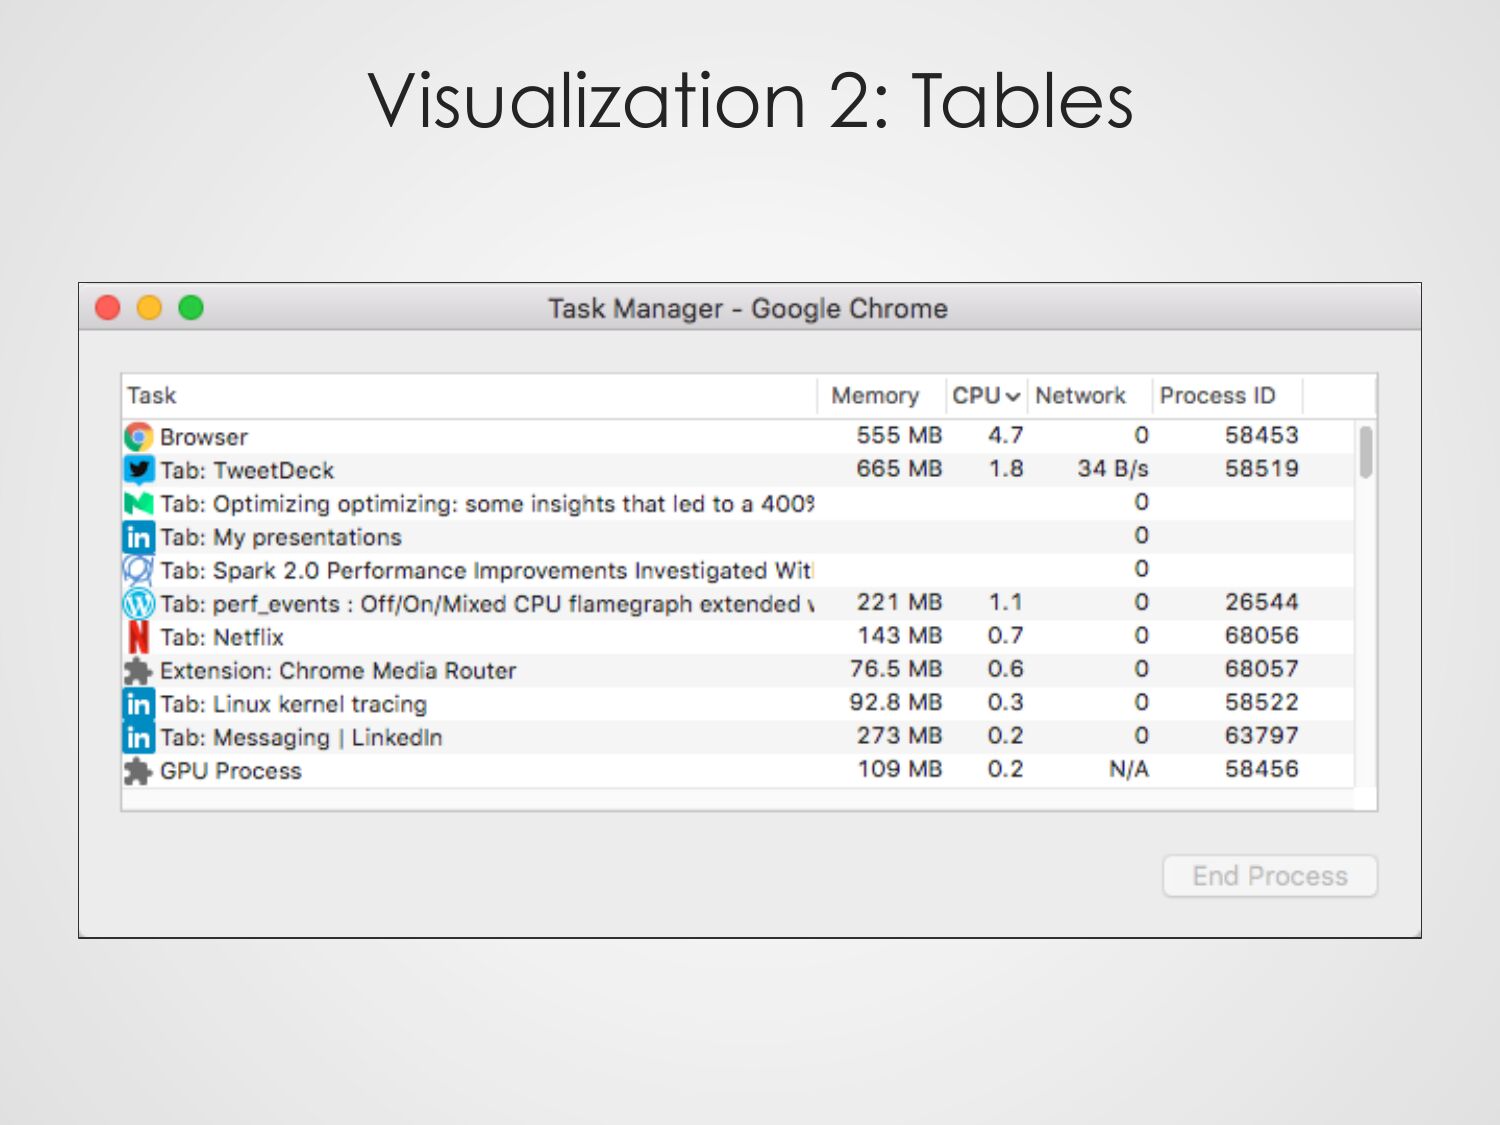
Task: Click LinkedIn icon for Linux kernel tracing
Action: pyautogui.click(x=138, y=704)
